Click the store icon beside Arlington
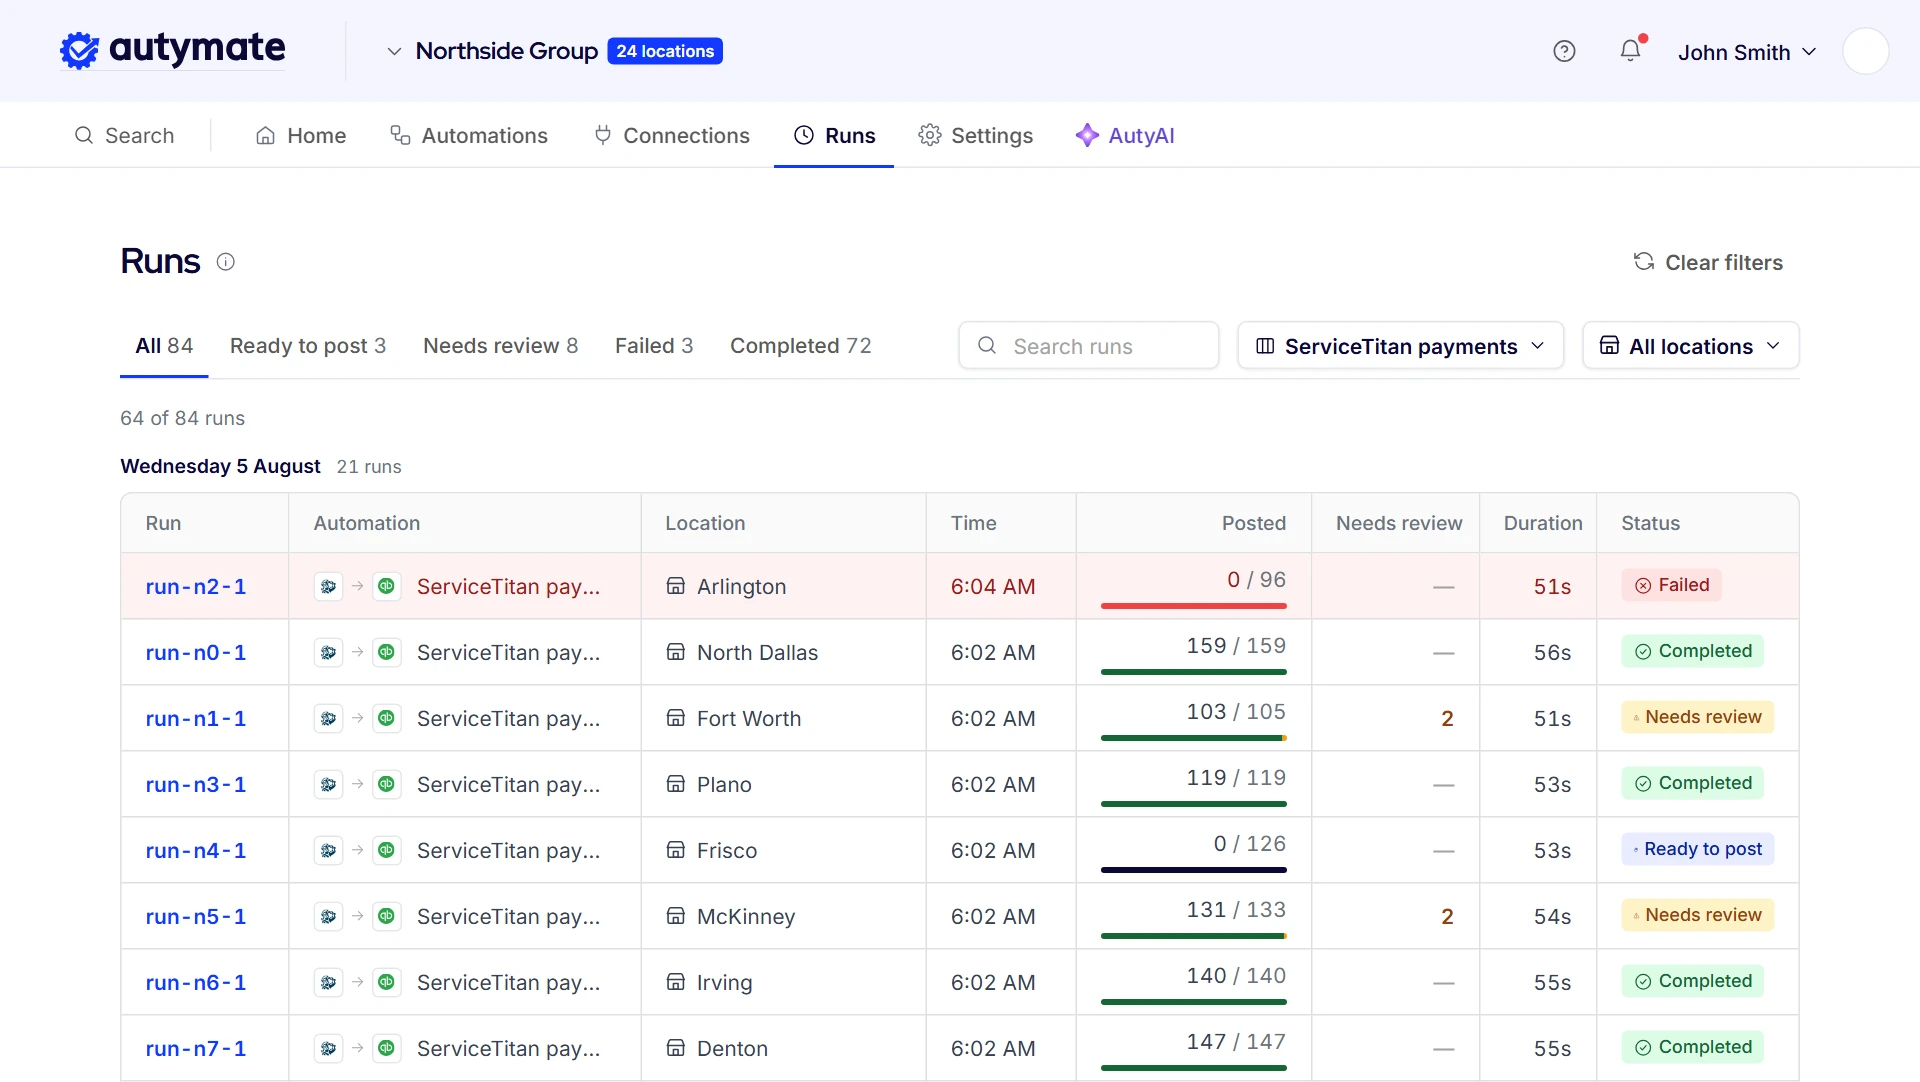 [x=676, y=586]
